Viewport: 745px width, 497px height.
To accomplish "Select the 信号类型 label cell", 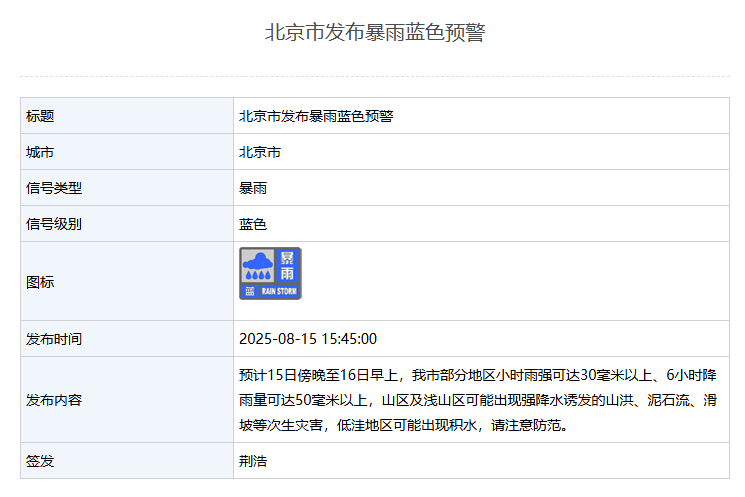I will point(54,188).
